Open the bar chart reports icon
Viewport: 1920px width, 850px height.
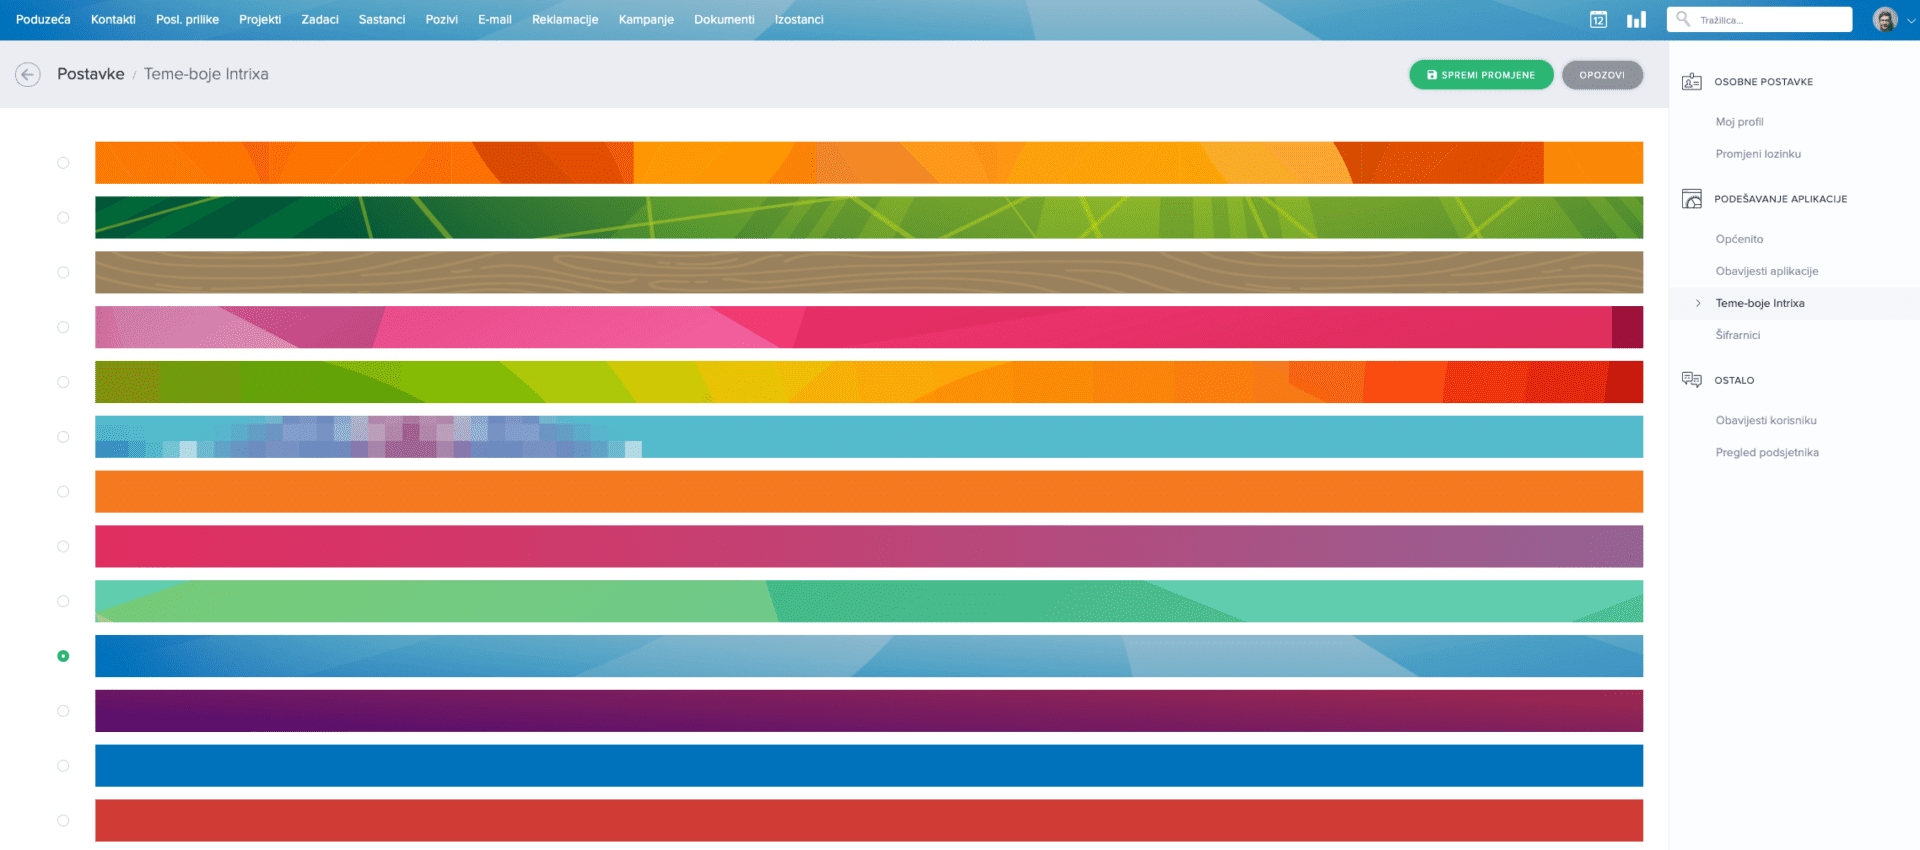tap(1636, 20)
